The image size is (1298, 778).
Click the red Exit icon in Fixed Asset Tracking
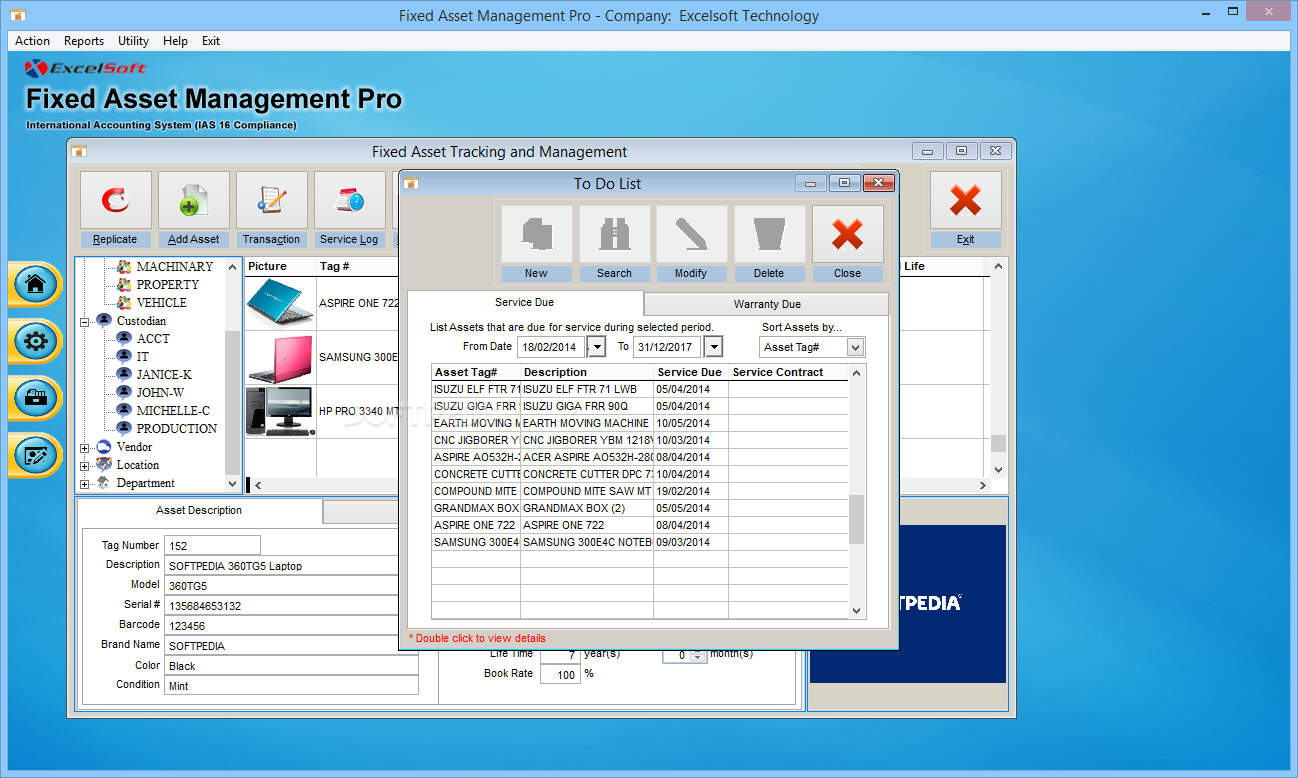click(x=965, y=200)
